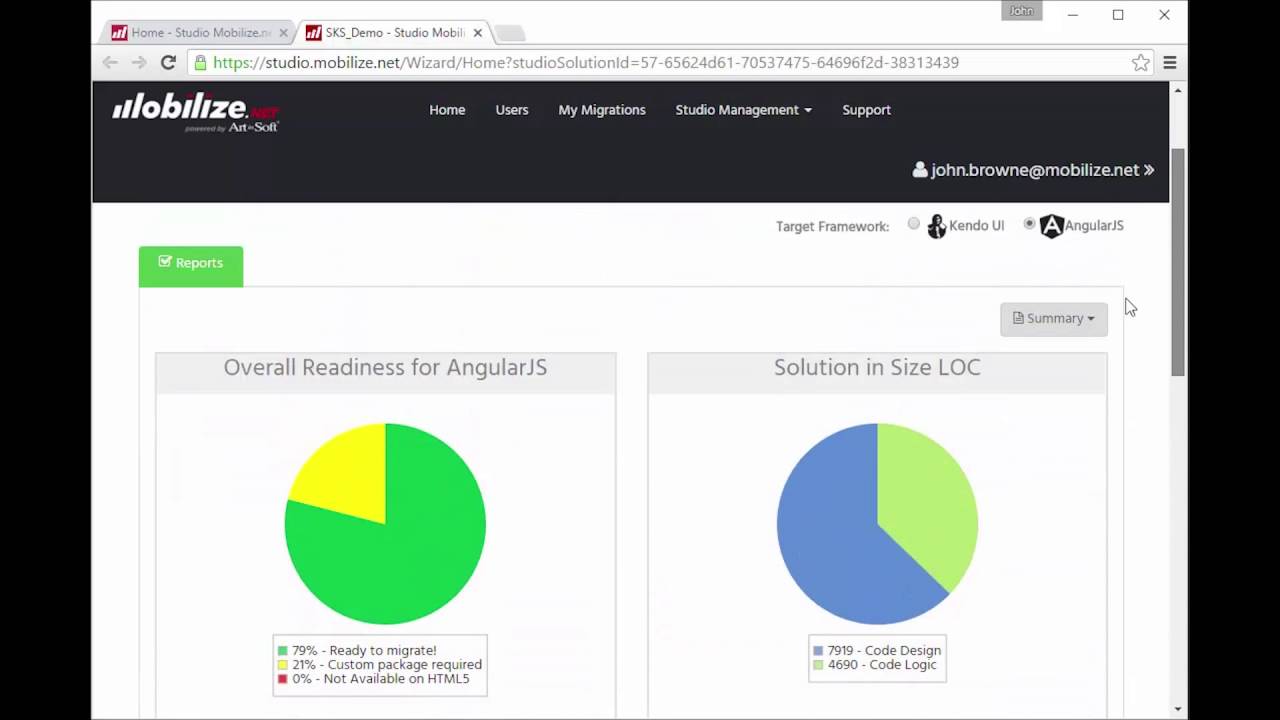Click "7919 - Code Design" legend text
Viewport: 1280px width, 720px height.
[884, 651]
